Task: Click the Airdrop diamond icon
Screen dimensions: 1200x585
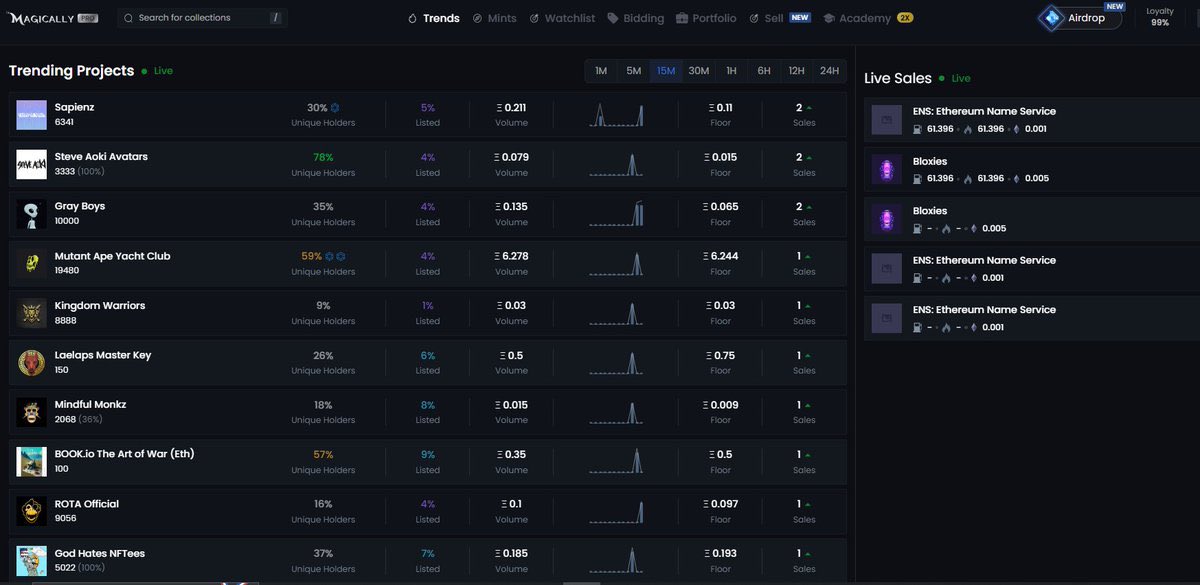Action: pyautogui.click(x=1050, y=17)
